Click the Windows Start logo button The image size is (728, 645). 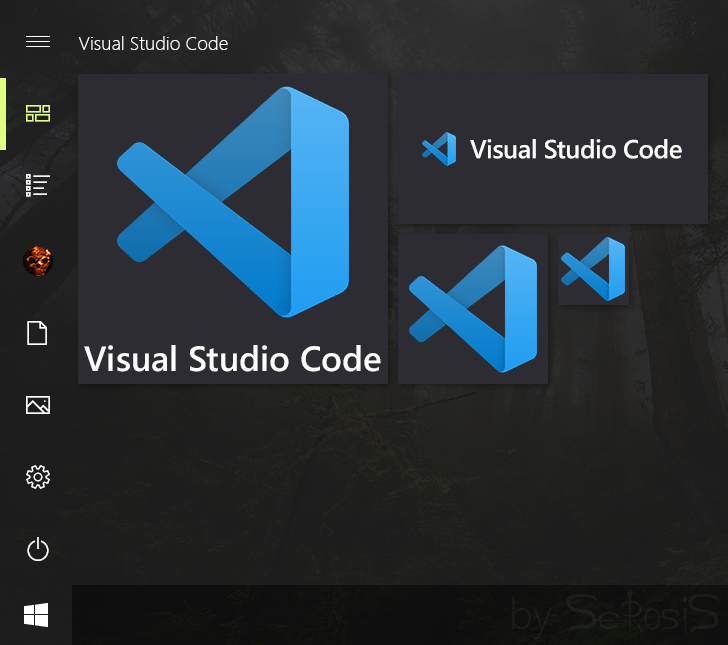pos(36,615)
